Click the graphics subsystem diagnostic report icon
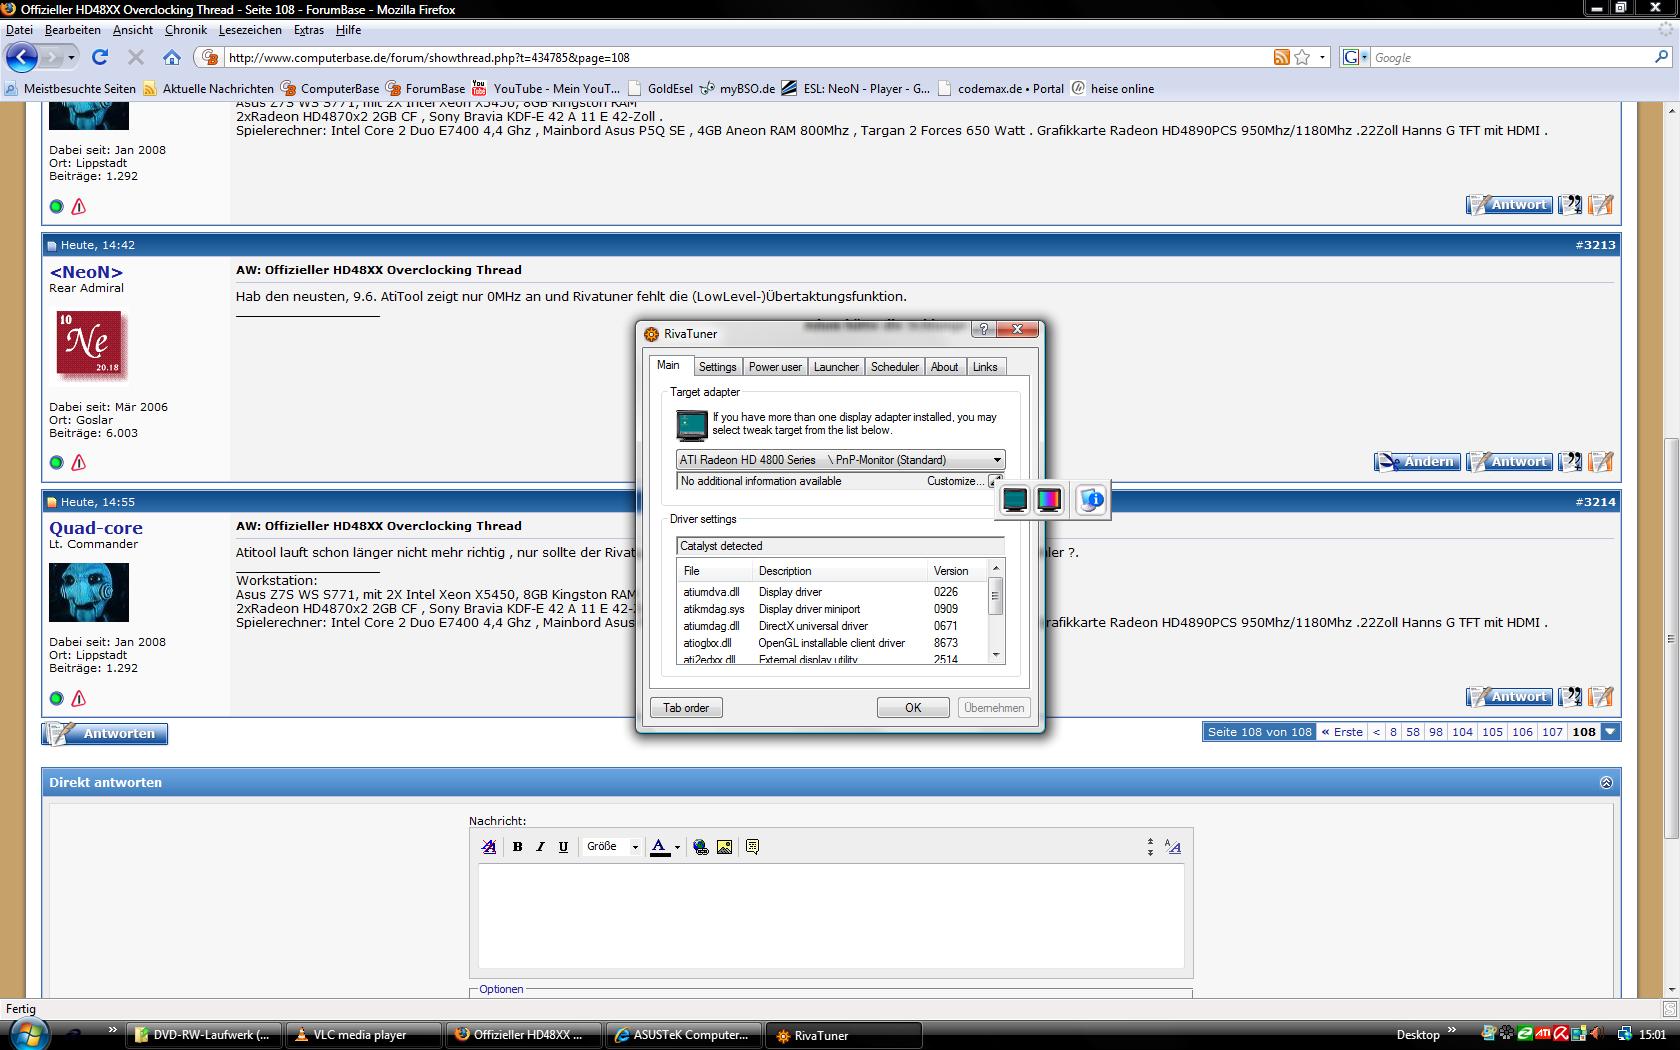This screenshot has width=1680, height=1050. [x=1091, y=499]
